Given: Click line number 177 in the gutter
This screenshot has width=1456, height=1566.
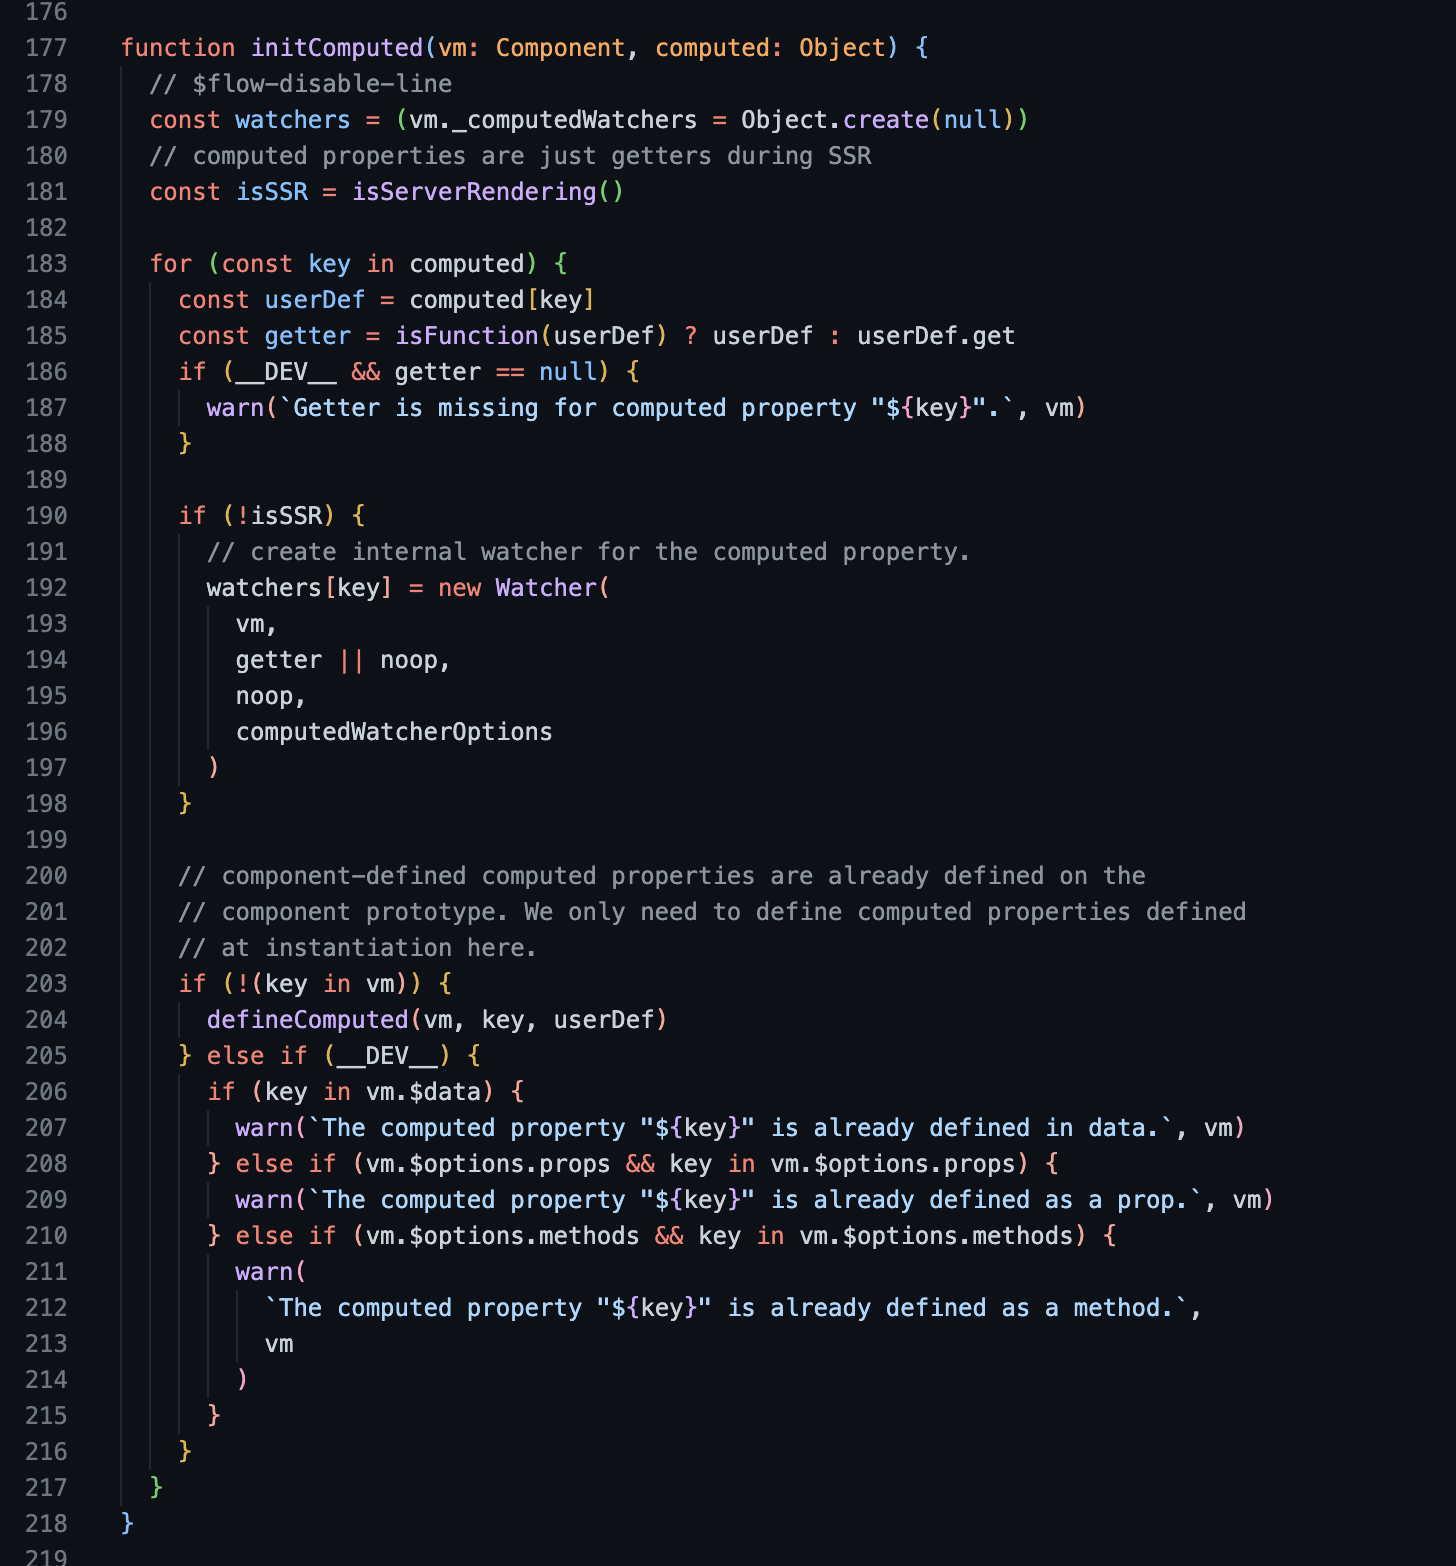Looking at the screenshot, I should [46, 48].
